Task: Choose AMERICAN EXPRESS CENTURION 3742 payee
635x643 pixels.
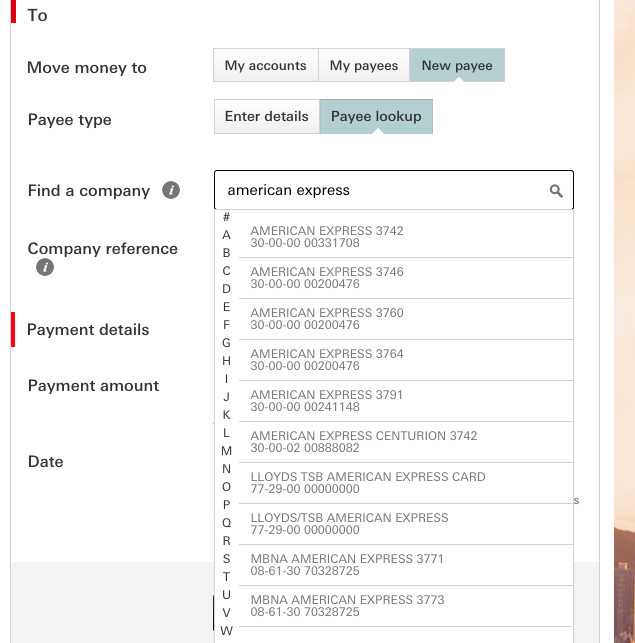Action: (406, 442)
